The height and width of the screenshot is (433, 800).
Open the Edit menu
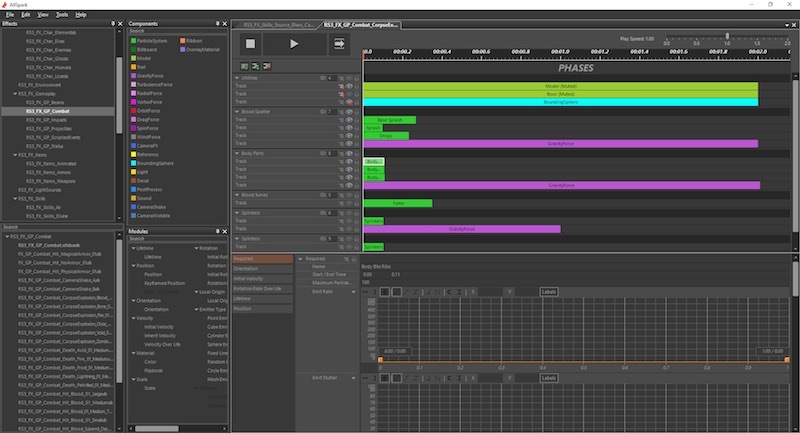coord(26,15)
